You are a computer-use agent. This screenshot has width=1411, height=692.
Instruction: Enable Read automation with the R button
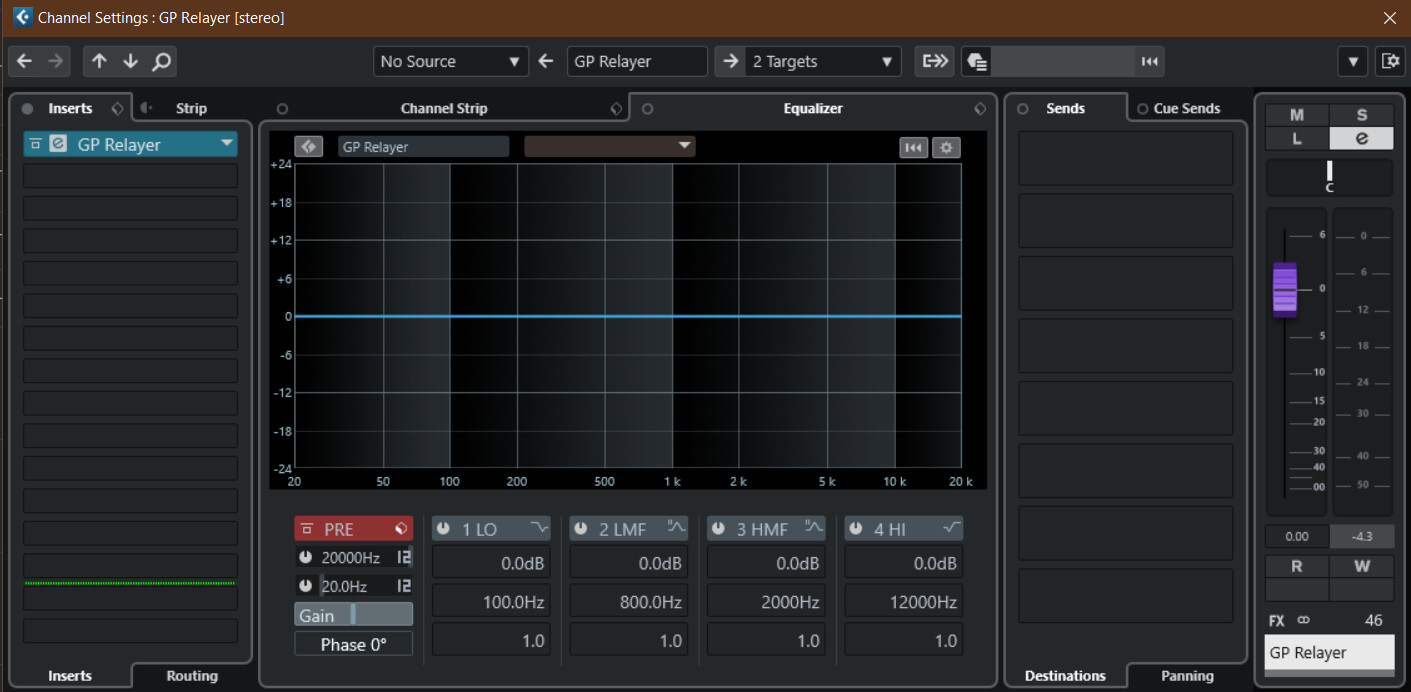(x=1297, y=566)
